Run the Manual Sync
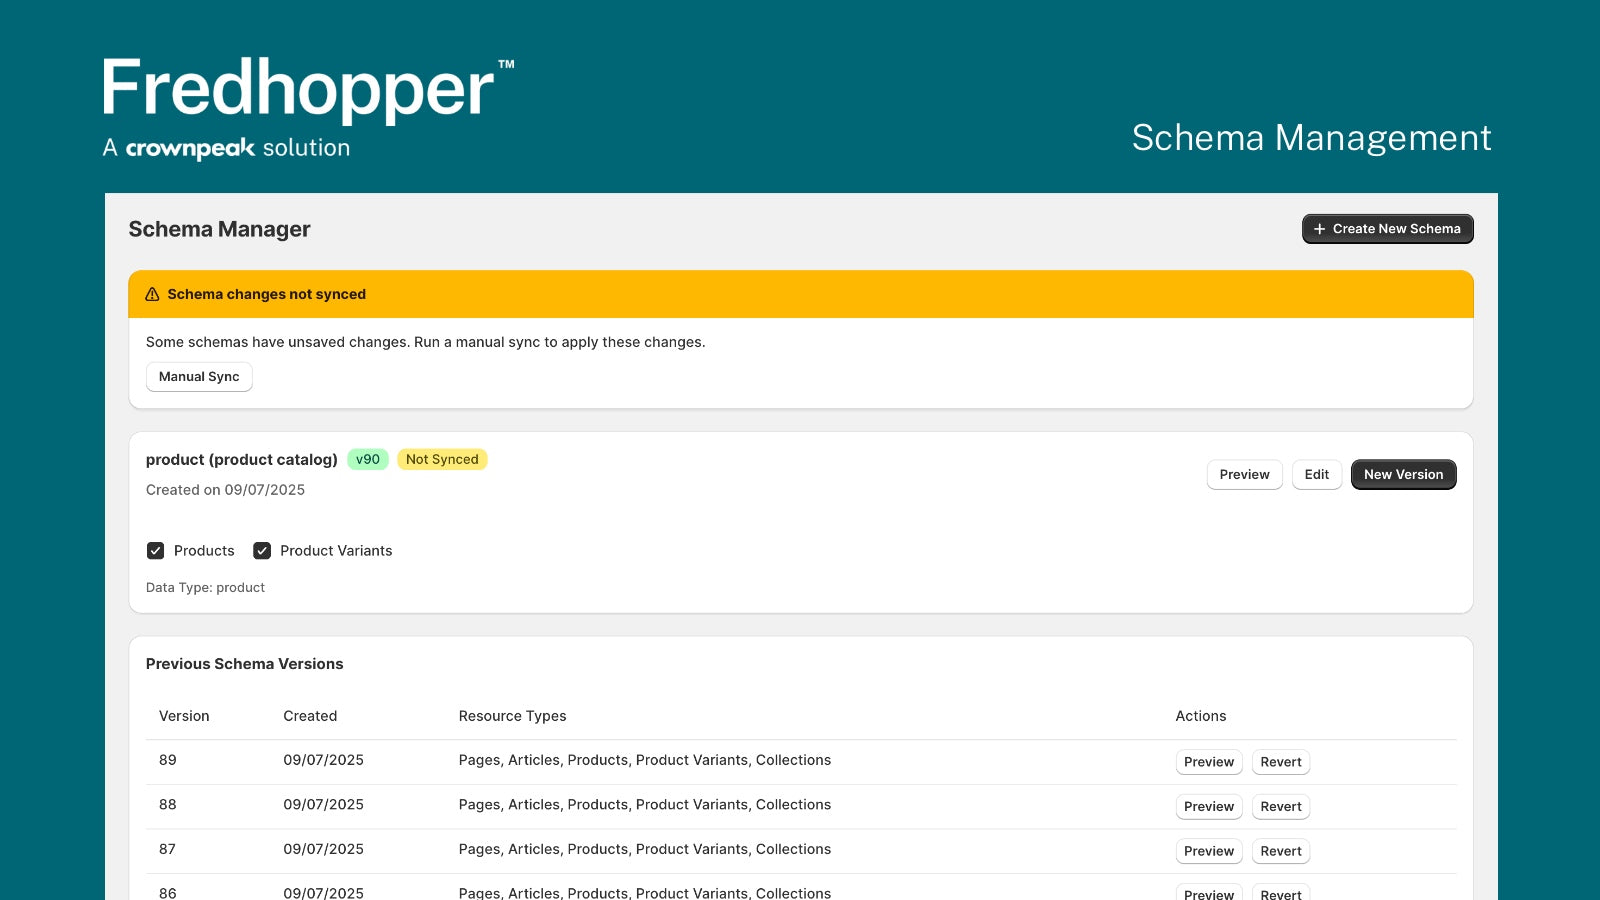Image resolution: width=1600 pixels, height=900 pixels. pyautogui.click(x=199, y=377)
